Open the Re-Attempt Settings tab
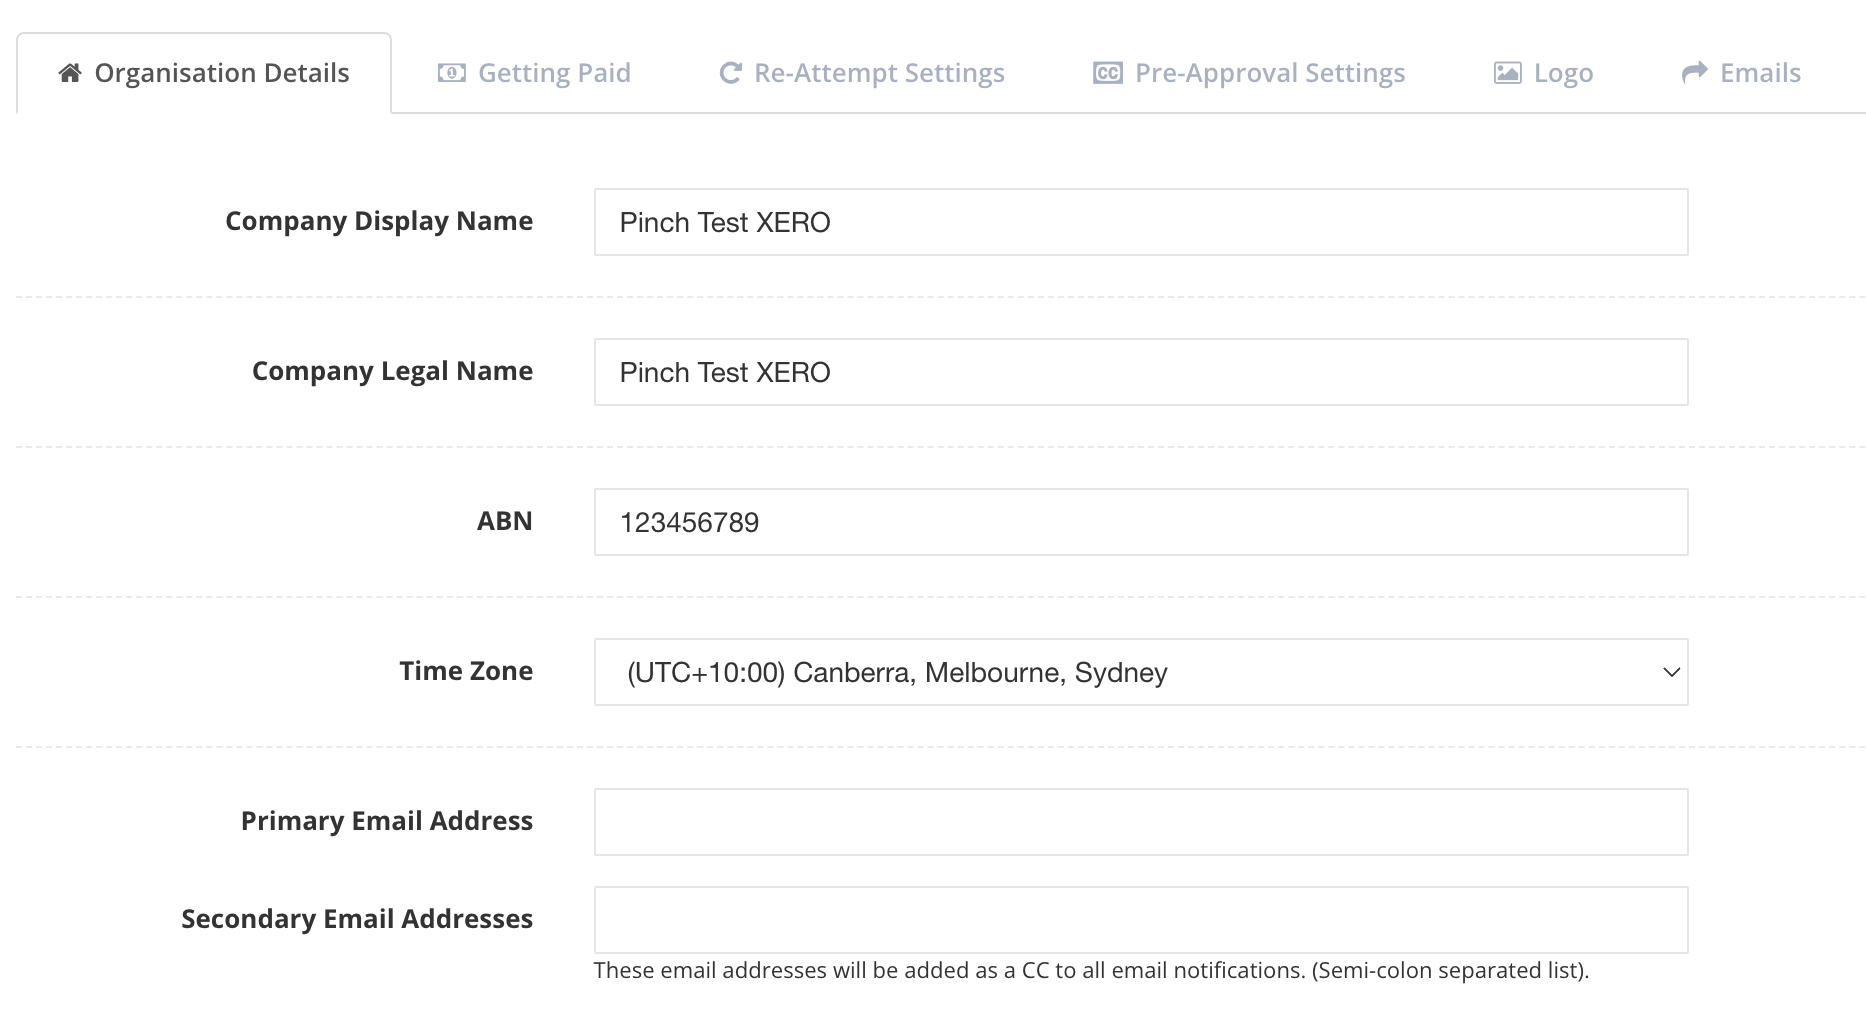Viewport: 1866px width, 1024px height. 862,73
